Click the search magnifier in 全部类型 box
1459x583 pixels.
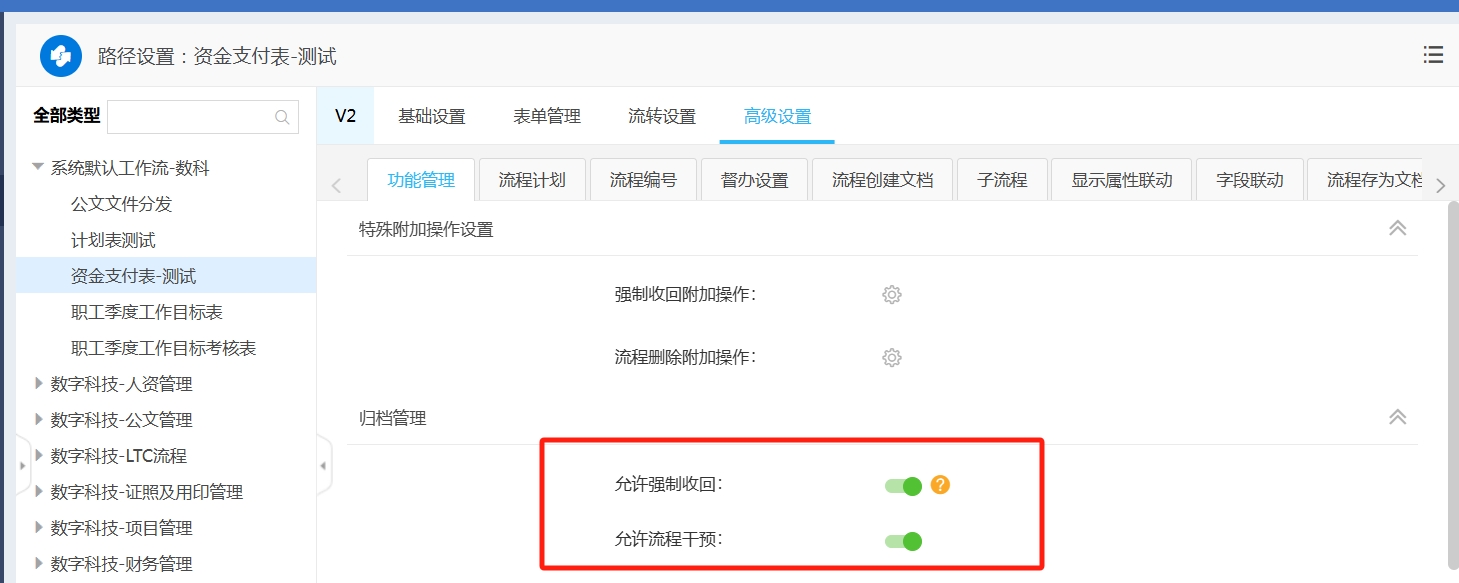(x=282, y=117)
